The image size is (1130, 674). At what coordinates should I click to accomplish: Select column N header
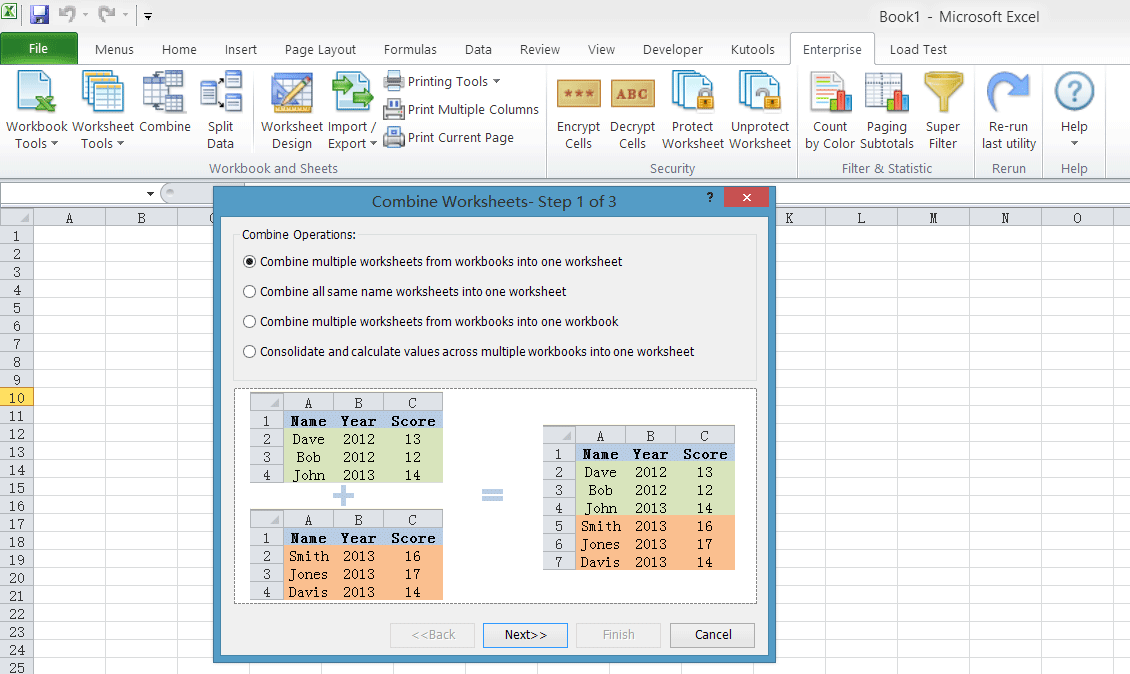[x=1005, y=218]
